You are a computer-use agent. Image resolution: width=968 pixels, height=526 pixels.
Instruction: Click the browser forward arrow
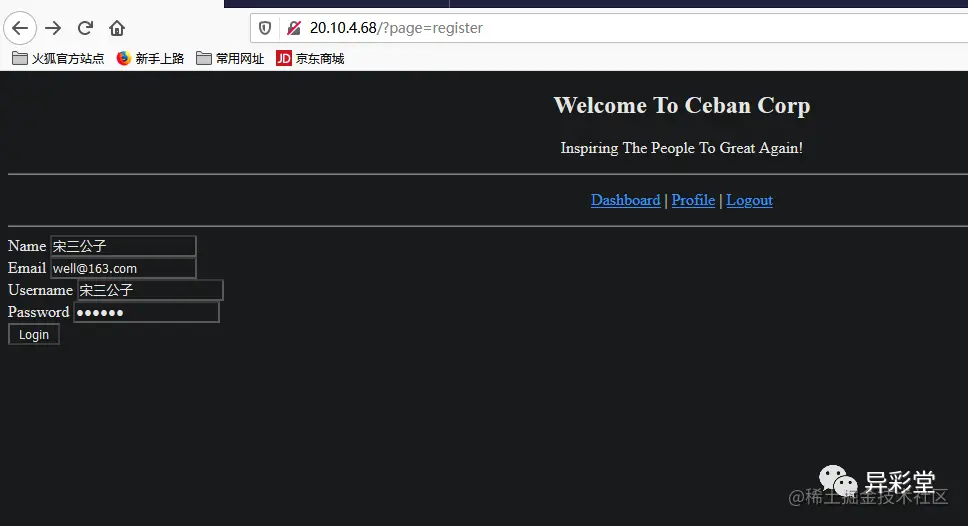[54, 28]
